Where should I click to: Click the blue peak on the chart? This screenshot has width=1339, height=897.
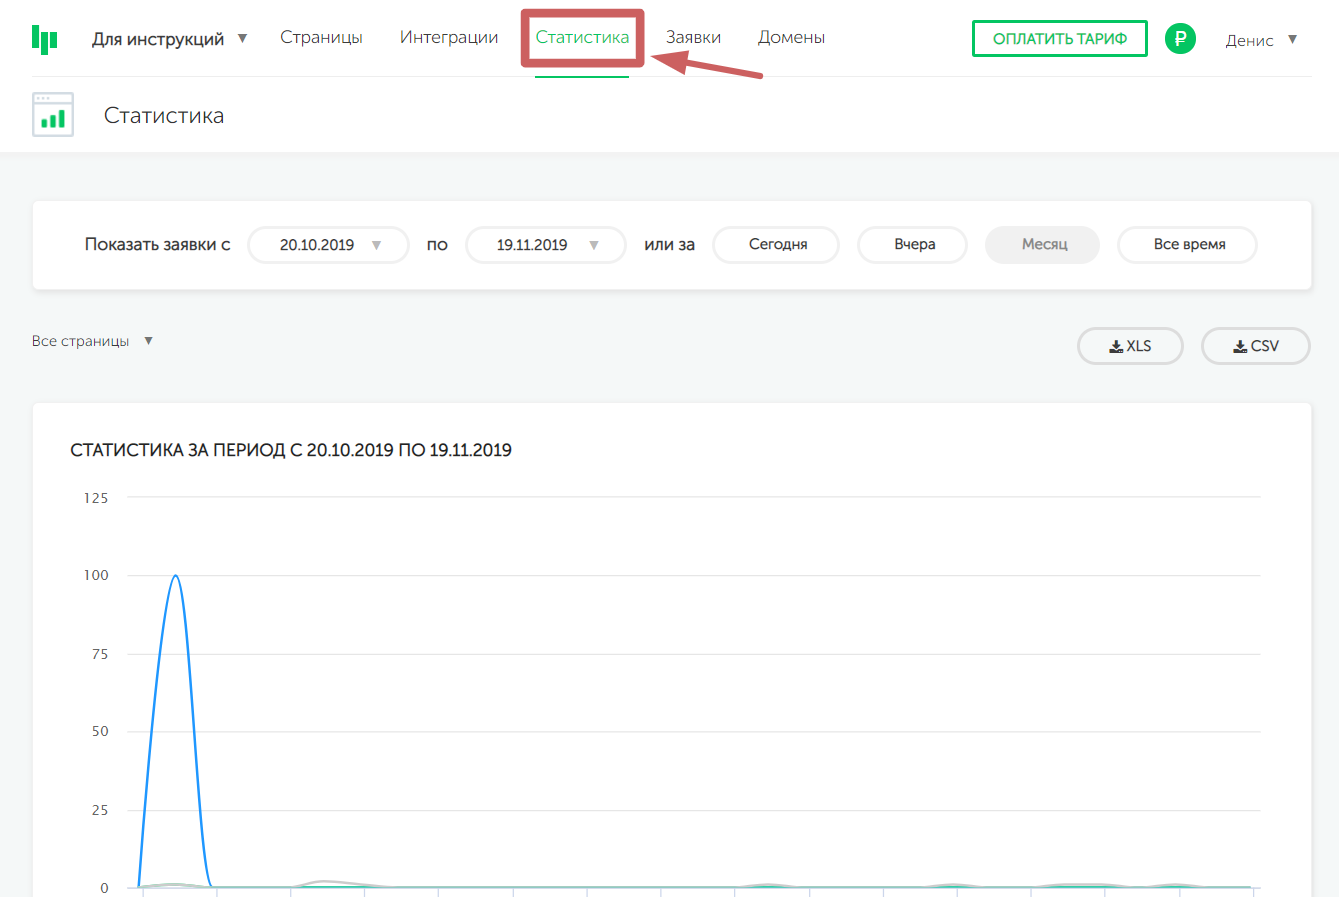pyautogui.click(x=176, y=576)
